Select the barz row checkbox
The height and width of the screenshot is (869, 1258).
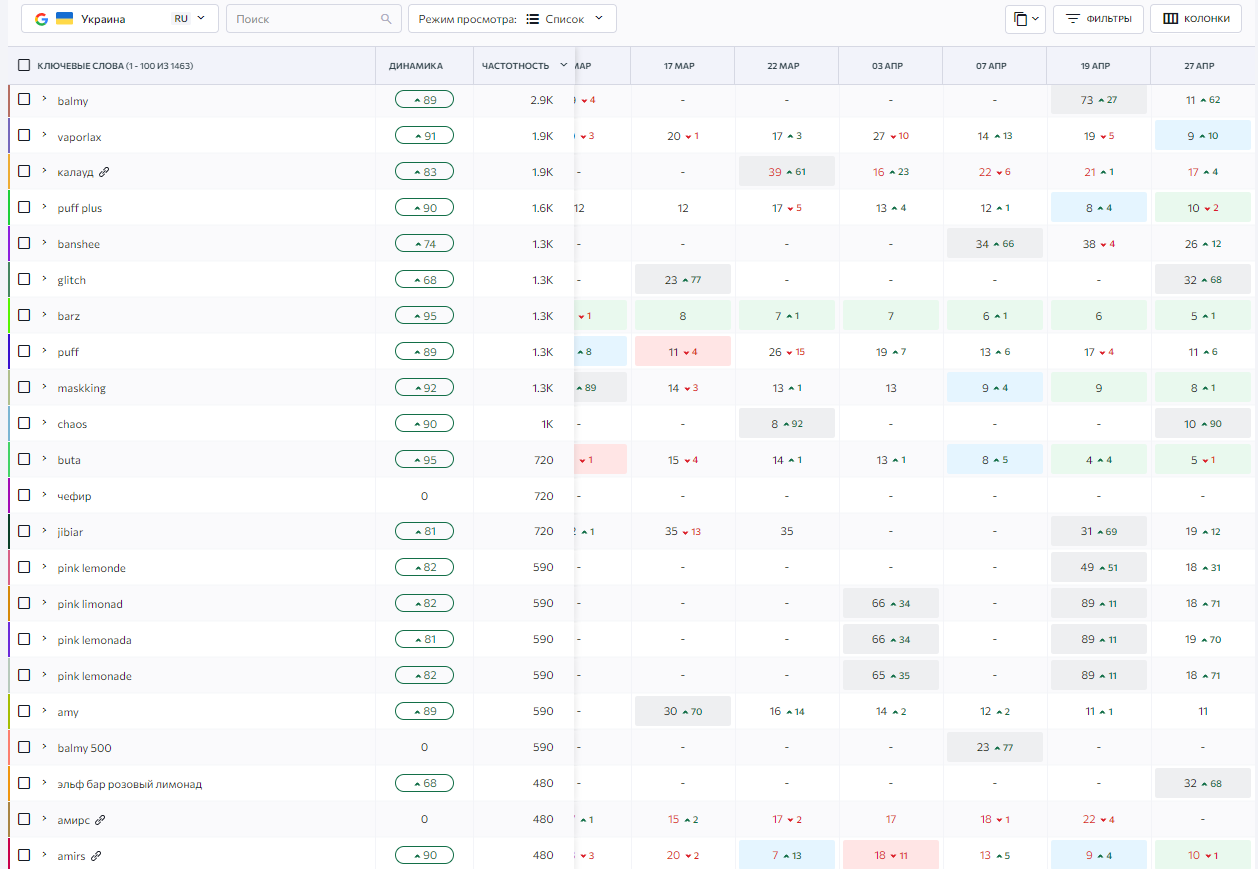pyautogui.click(x=24, y=315)
